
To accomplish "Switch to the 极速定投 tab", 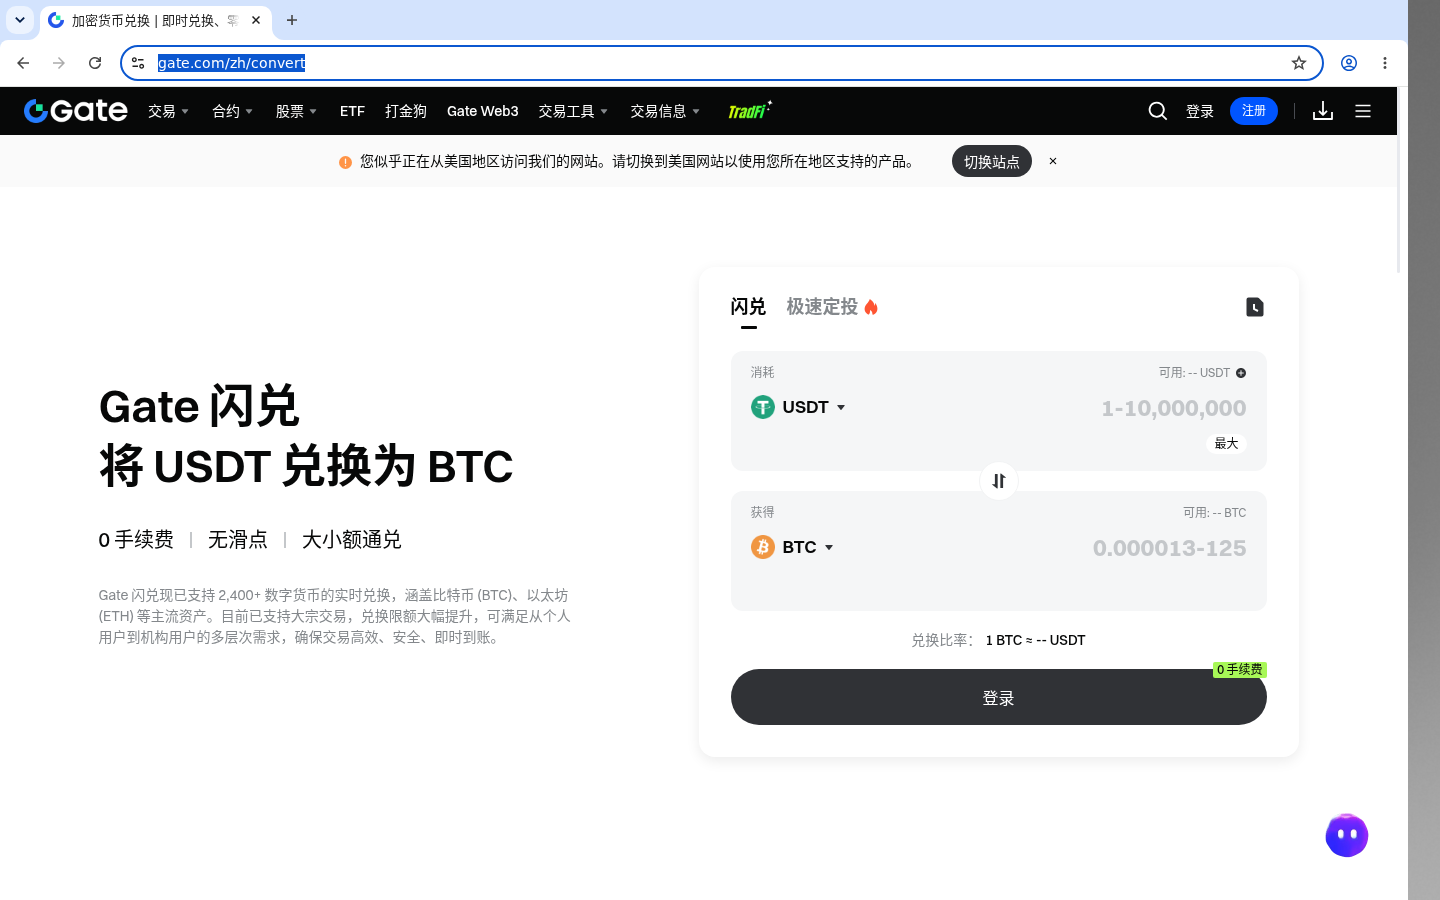I will [x=832, y=307].
